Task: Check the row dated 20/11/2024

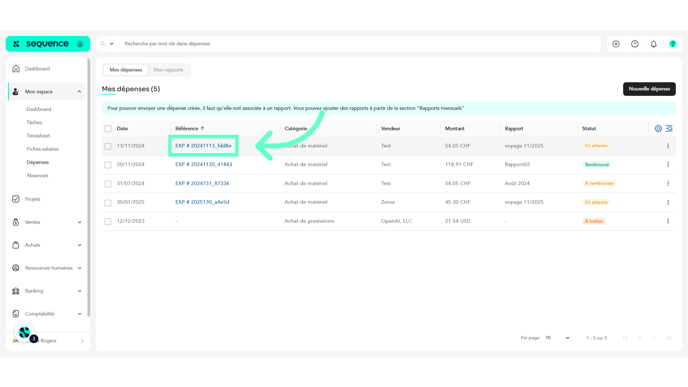Action: click(108, 165)
